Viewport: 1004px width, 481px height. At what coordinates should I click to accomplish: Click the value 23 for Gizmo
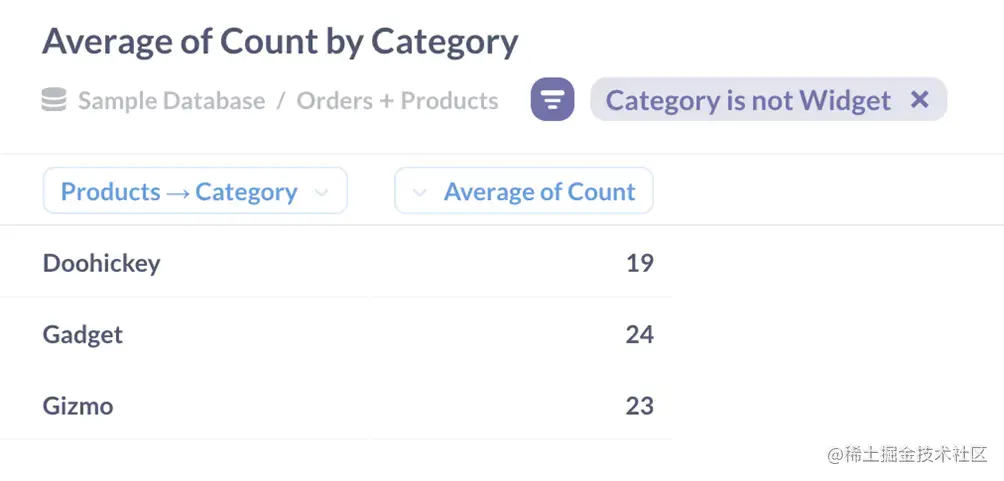pyautogui.click(x=639, y=406)
